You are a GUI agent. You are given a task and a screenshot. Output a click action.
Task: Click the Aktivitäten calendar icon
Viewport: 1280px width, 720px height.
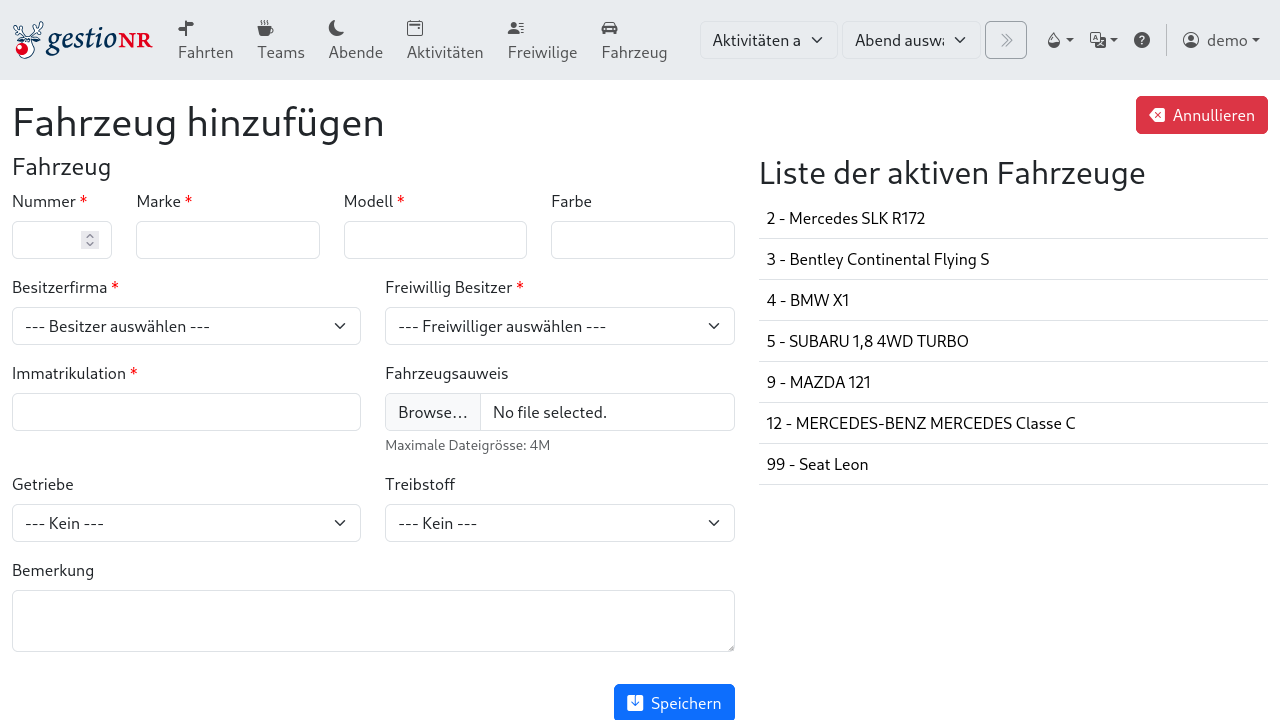click(x=415, y=28)
